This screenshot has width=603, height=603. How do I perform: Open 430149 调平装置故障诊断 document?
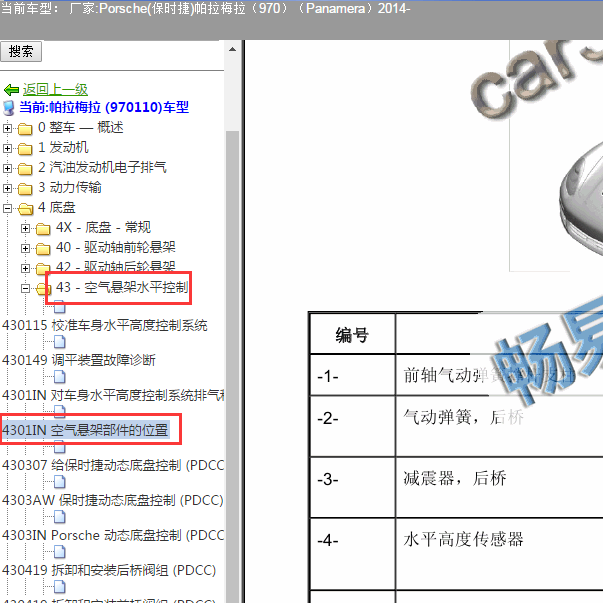pyautogui.click(x=78, y=360)
